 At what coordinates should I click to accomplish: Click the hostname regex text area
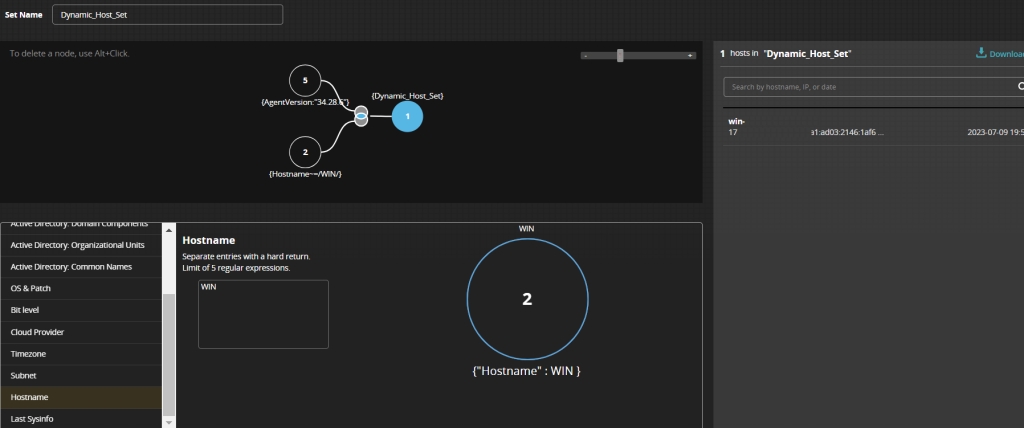click(x=263, y=314)
